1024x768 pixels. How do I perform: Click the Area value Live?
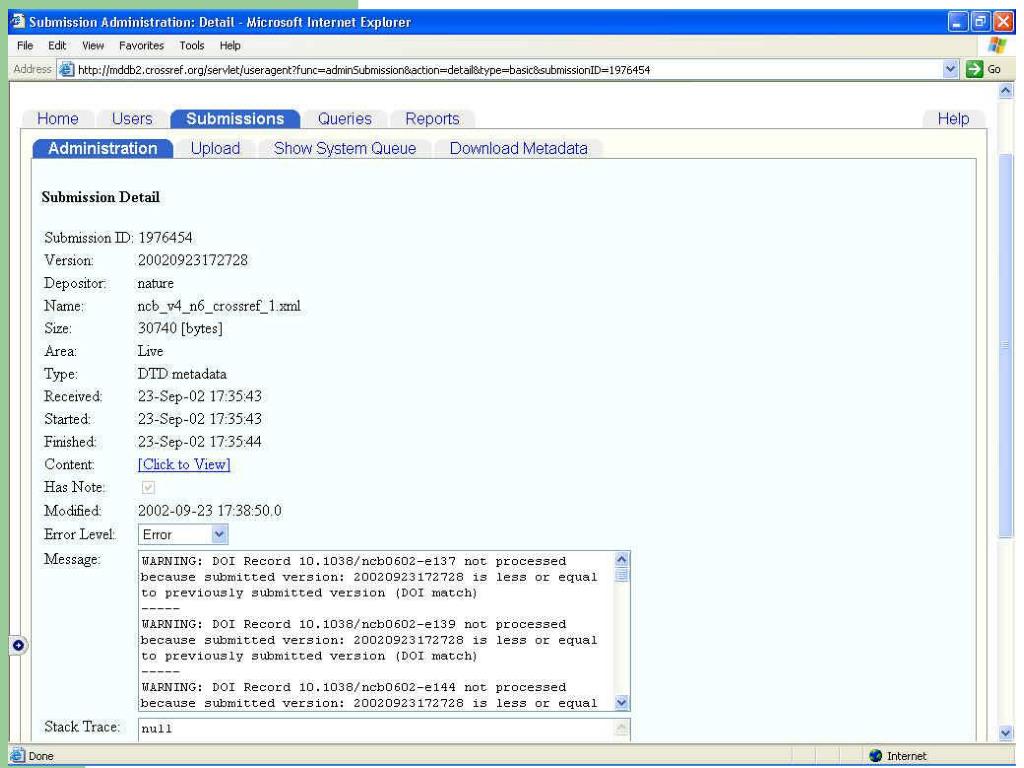150,351
